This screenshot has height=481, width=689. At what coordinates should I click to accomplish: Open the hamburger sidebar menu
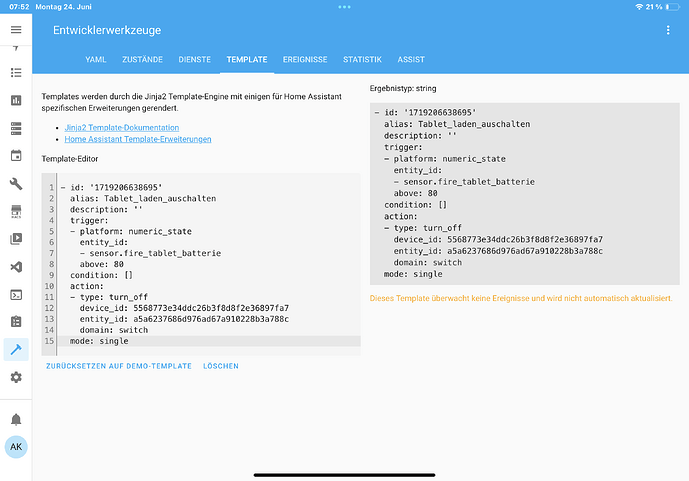click(x=16, y=30)
